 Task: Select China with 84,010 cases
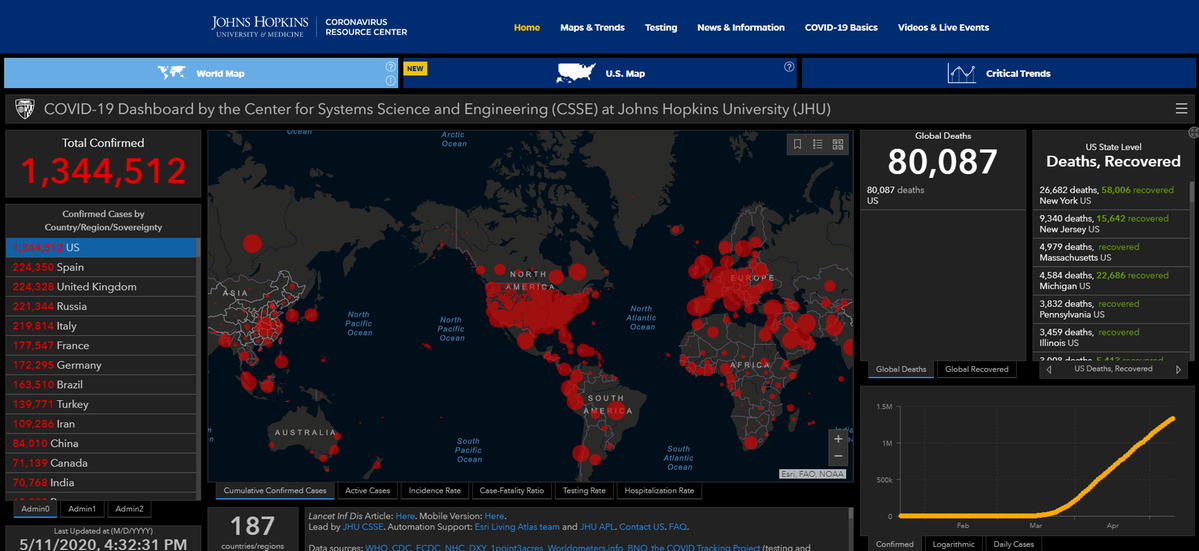pyautogui.click(x=101, y=443)
